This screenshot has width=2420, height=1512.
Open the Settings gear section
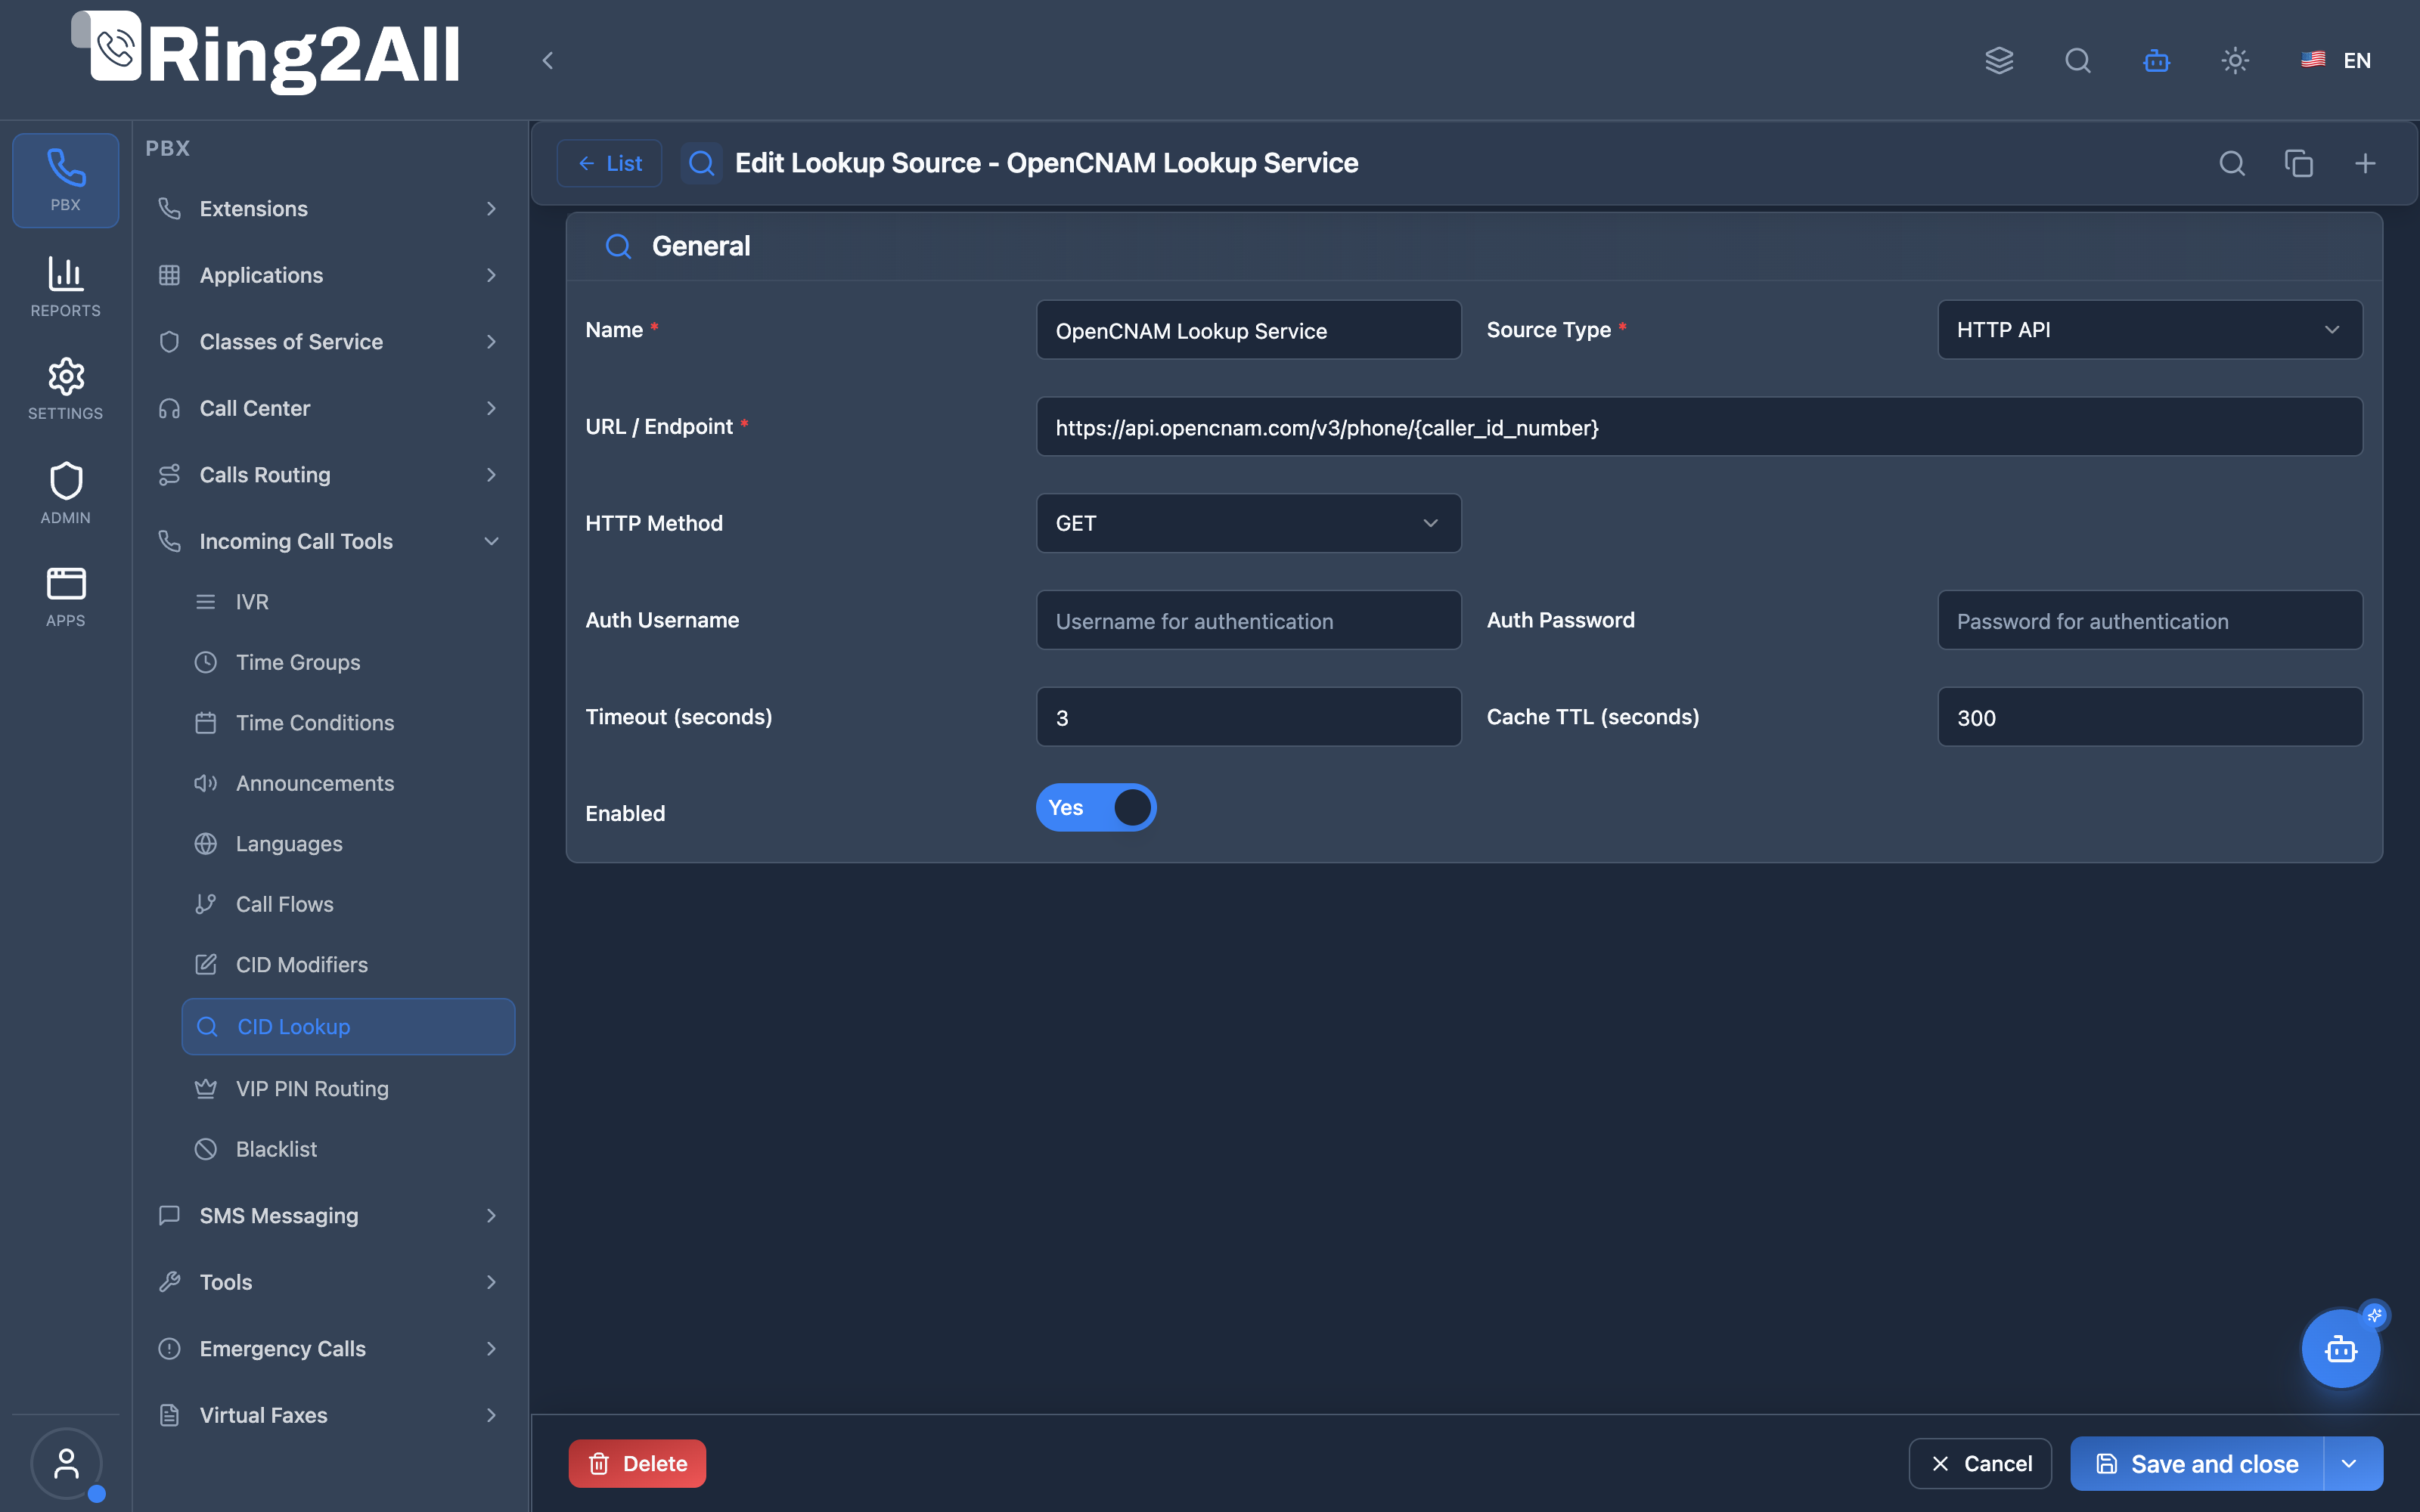coord(65,389)
